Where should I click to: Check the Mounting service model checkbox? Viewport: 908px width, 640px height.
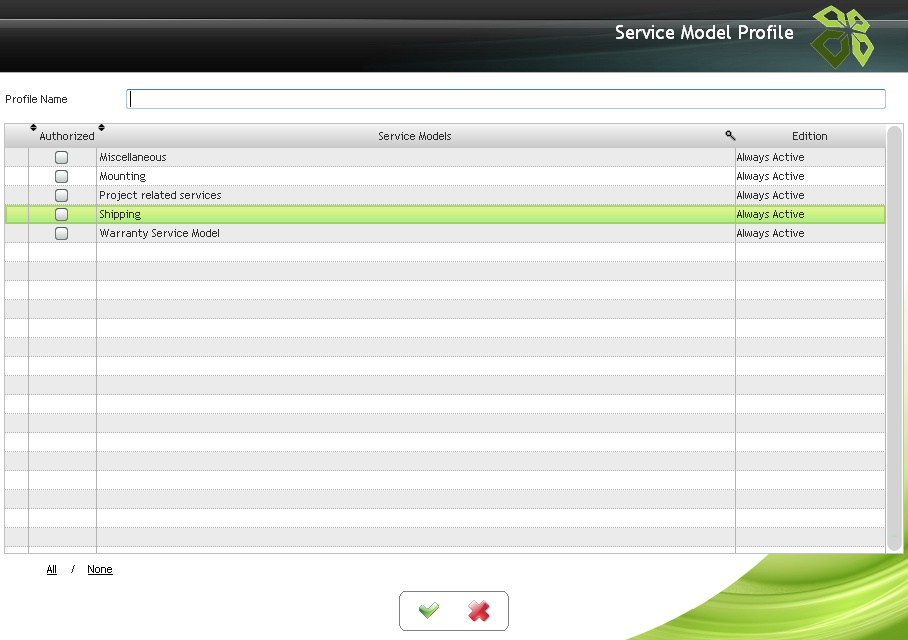pos(62,176)
